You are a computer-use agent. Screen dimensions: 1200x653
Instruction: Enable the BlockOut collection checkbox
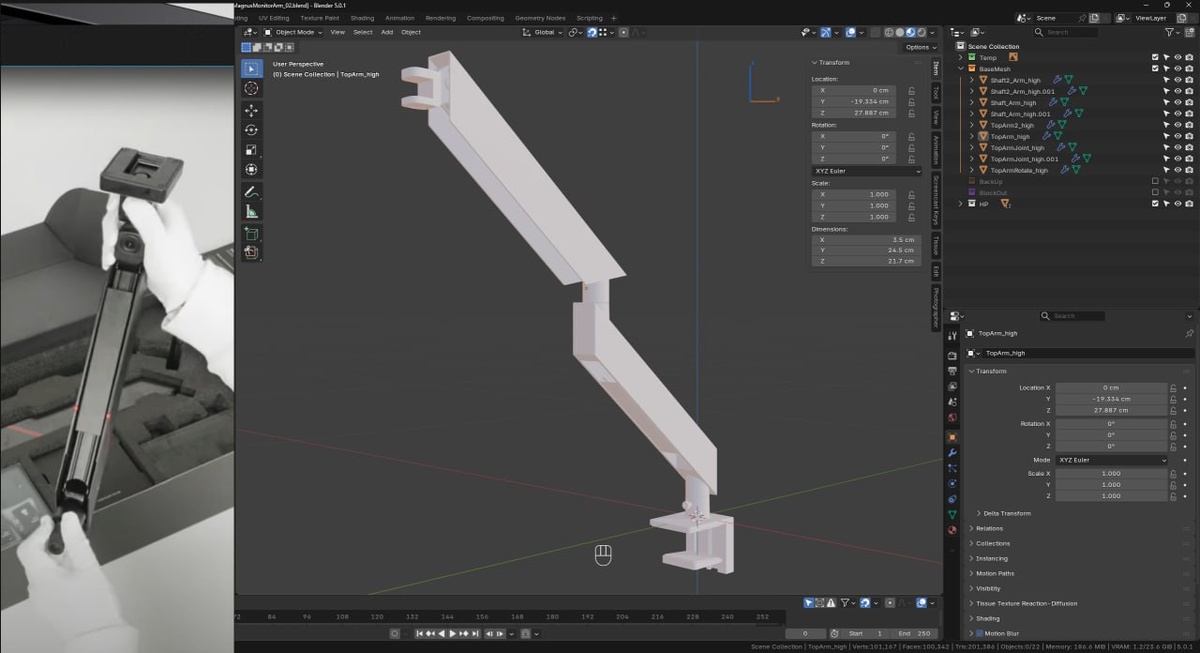point(1155,193)
